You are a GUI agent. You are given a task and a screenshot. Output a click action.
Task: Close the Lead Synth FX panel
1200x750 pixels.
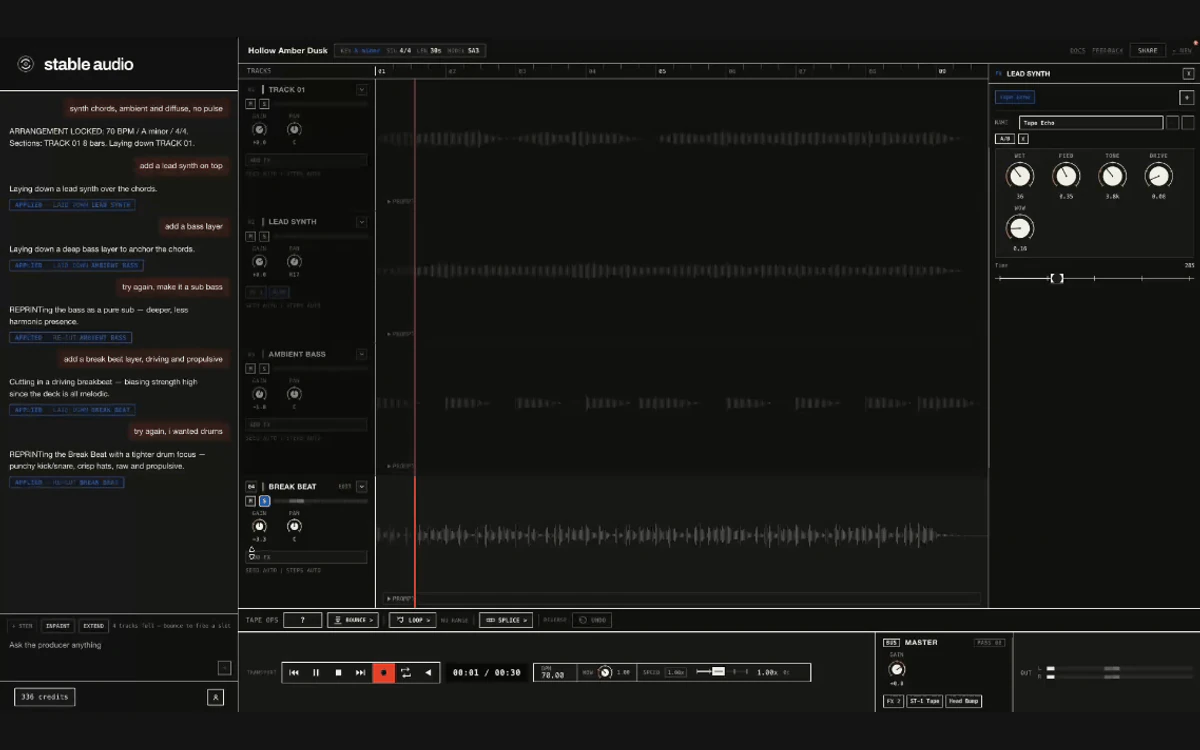[x=1188, y=74]
